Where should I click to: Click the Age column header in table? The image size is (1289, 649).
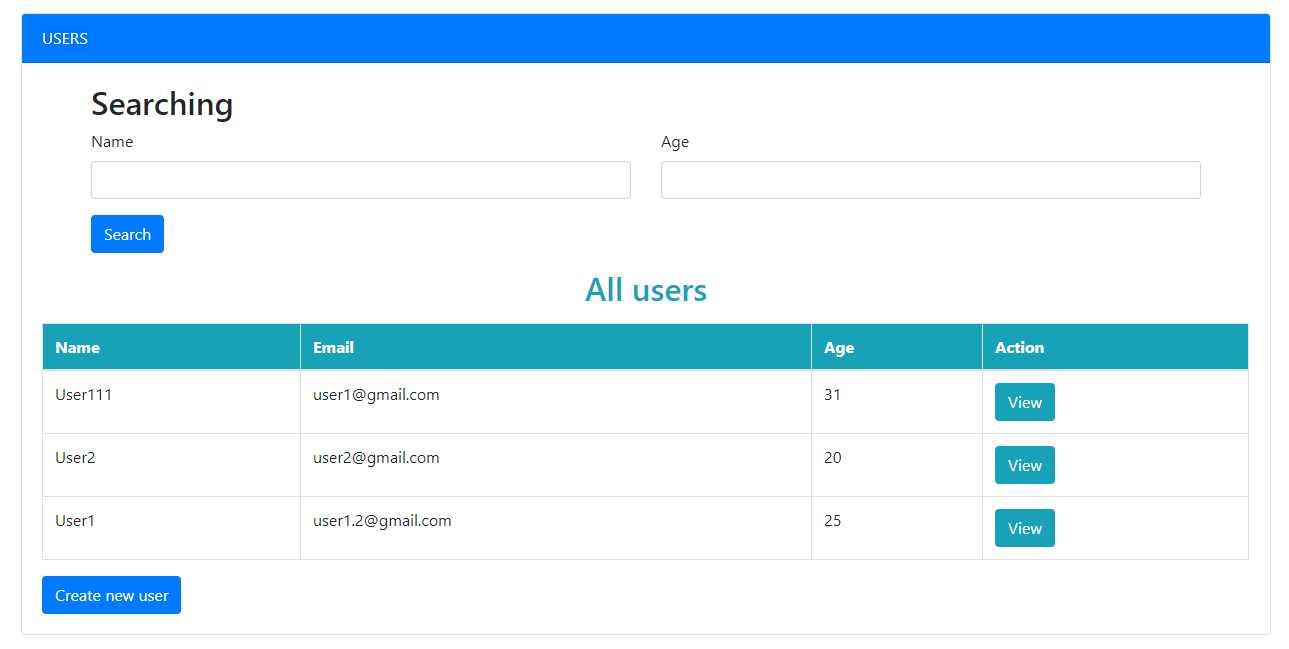[x=839, y=348]
